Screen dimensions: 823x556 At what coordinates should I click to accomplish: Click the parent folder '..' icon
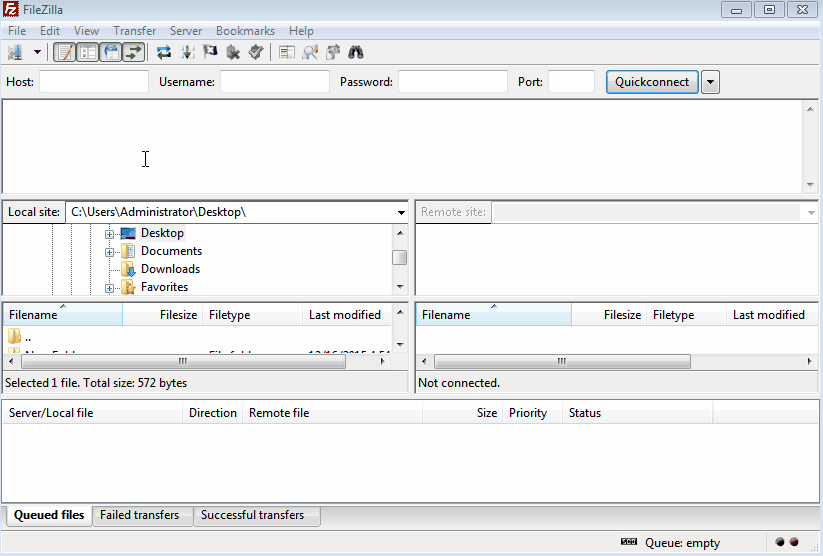[15, 336]
